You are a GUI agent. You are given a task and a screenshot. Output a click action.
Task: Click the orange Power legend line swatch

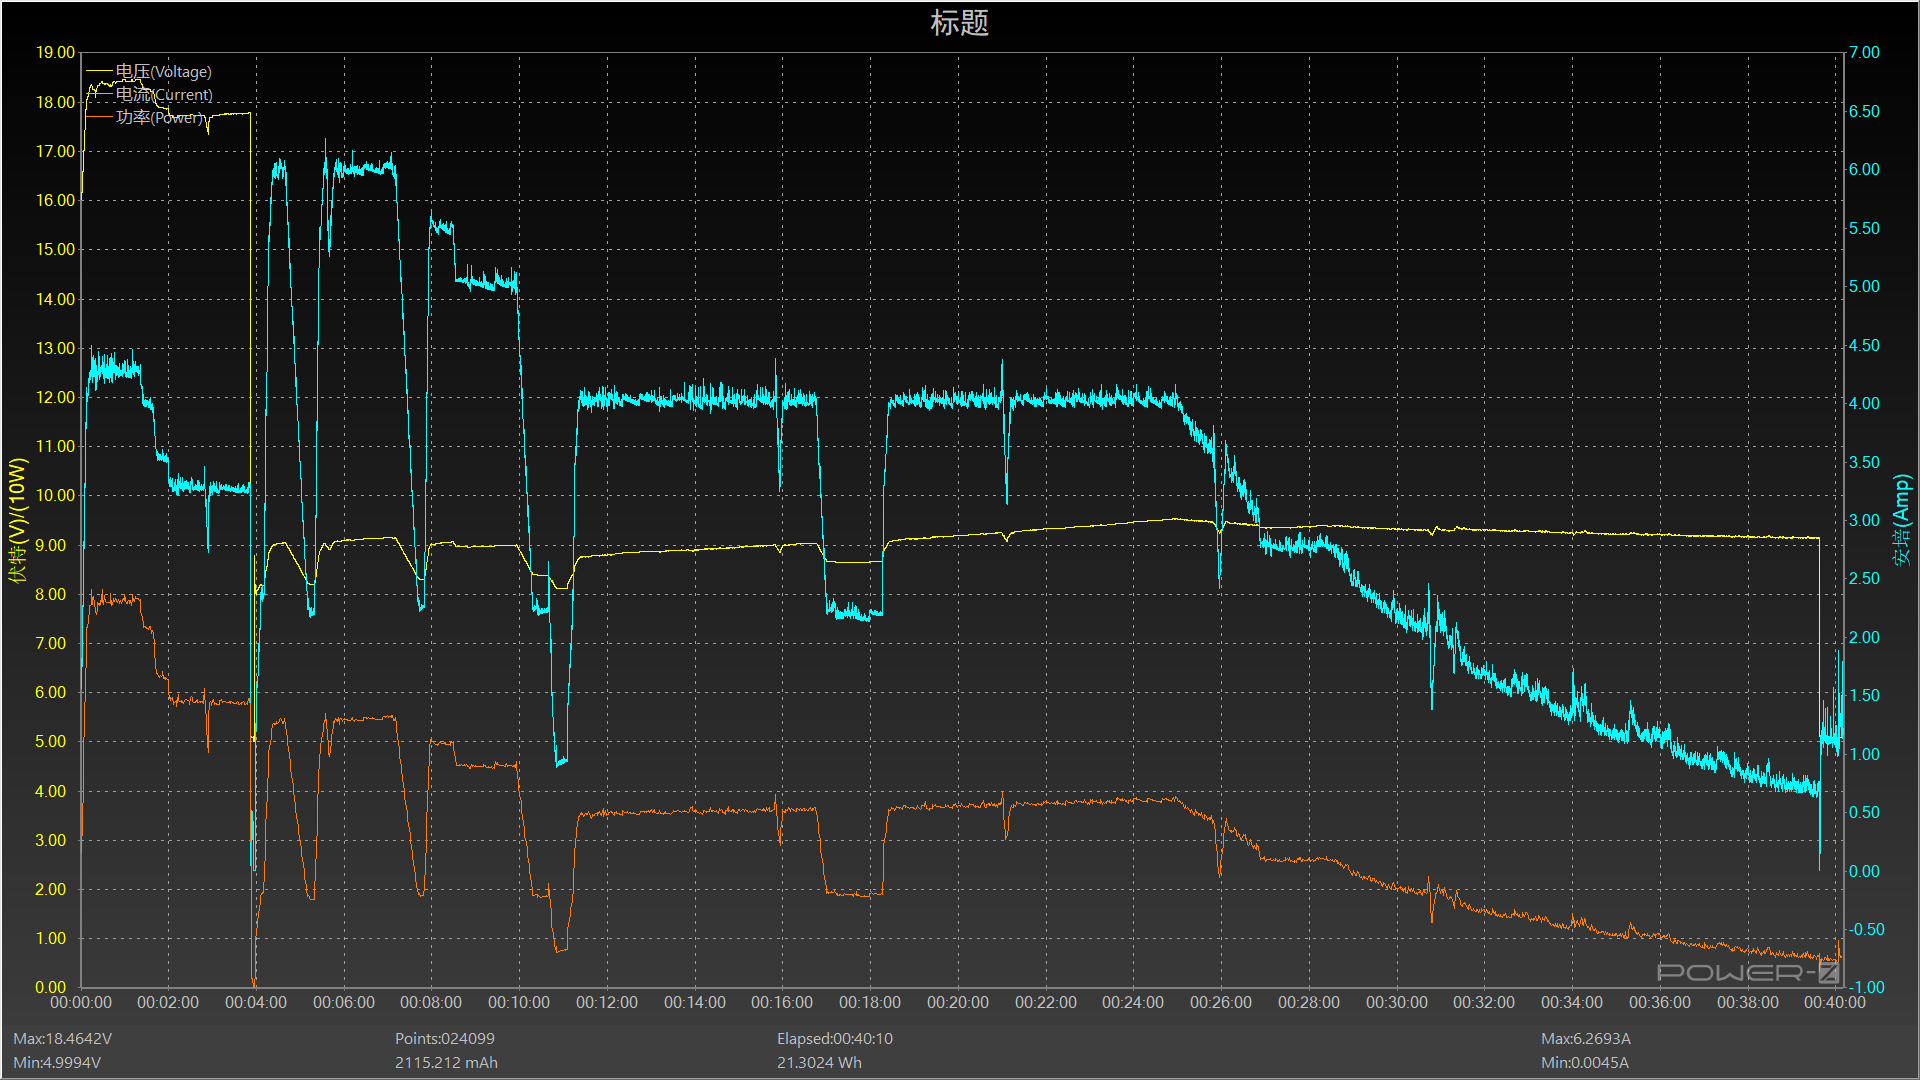99,117
